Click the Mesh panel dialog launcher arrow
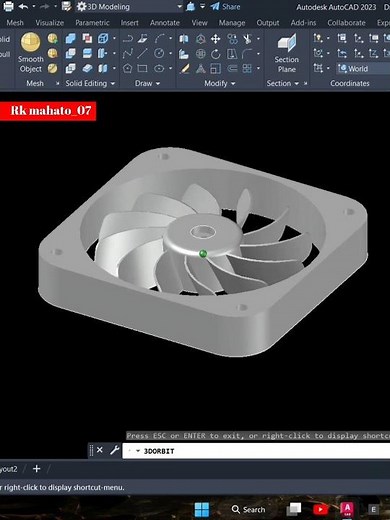 [x=58, y=83]
